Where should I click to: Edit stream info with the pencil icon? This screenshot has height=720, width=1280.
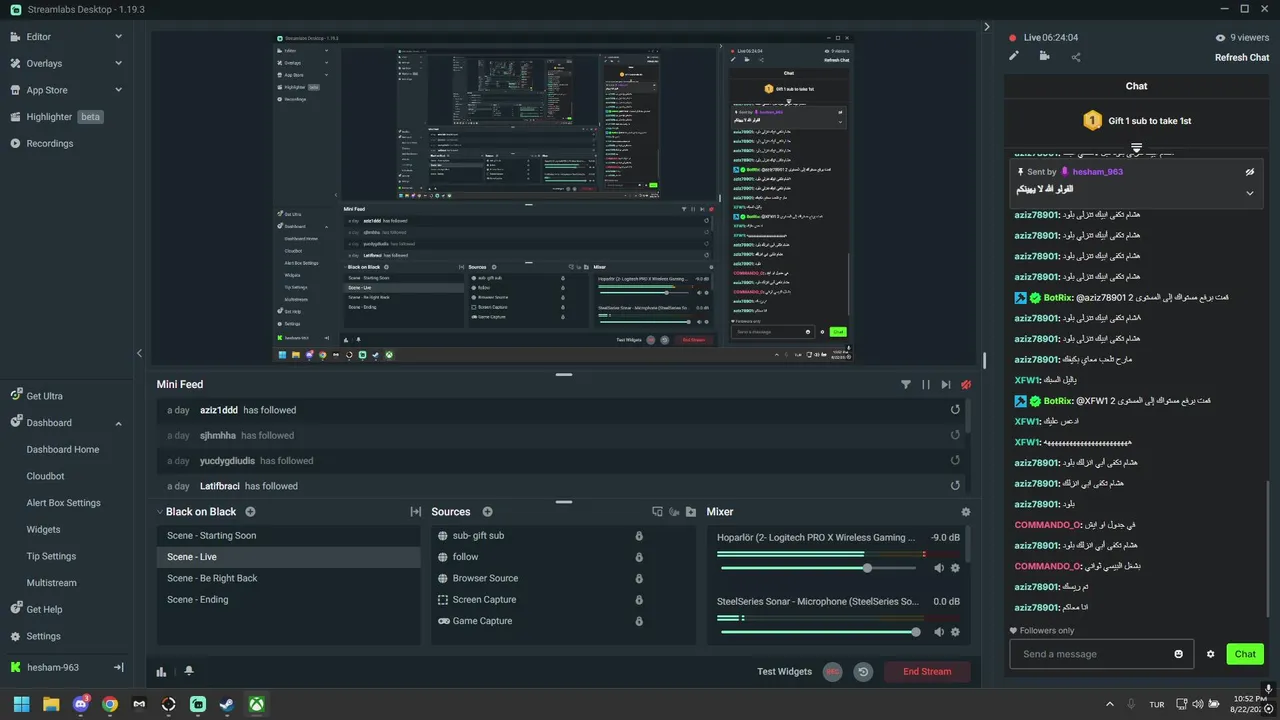click(x=1013, y=56)
